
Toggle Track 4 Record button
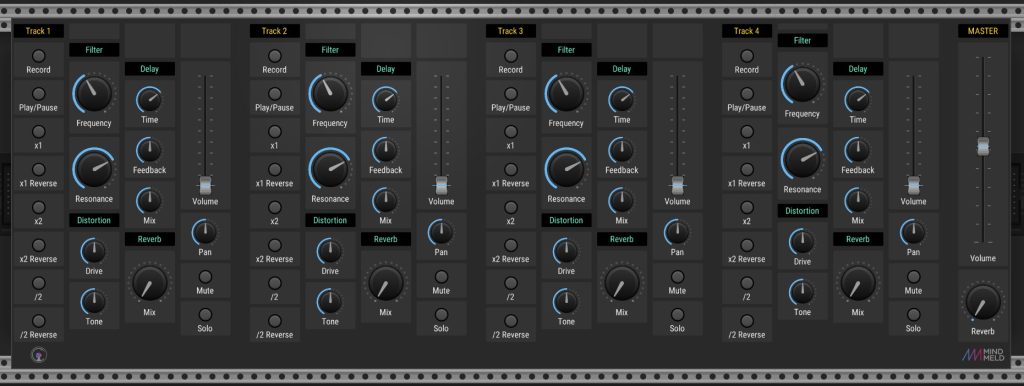[x=747, y=56]
